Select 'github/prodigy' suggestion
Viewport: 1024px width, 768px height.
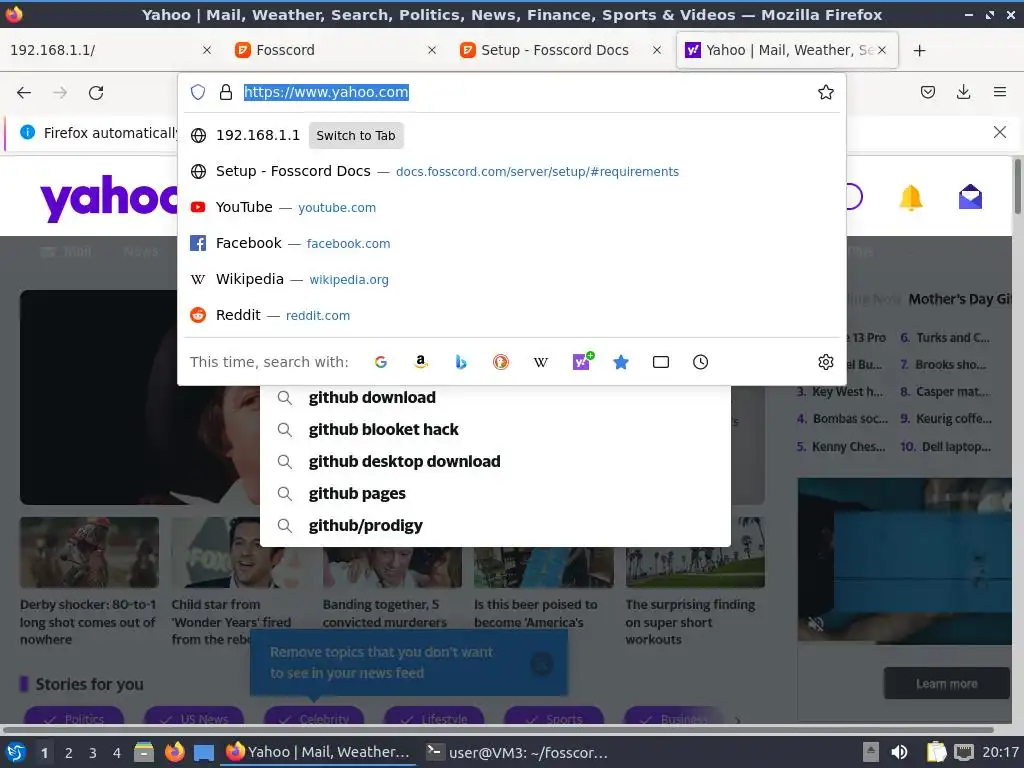tap(495, 525)
